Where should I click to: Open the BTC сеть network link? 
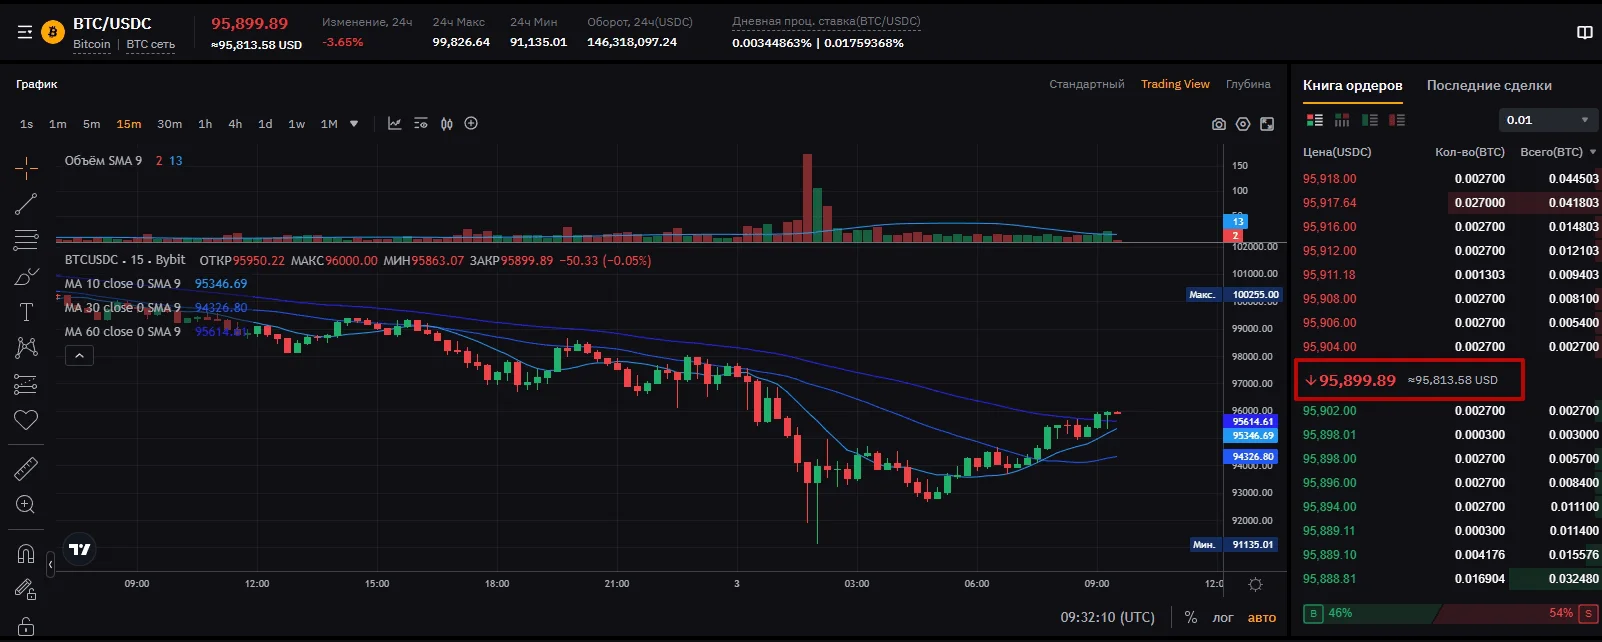click(x=151, y=44)
